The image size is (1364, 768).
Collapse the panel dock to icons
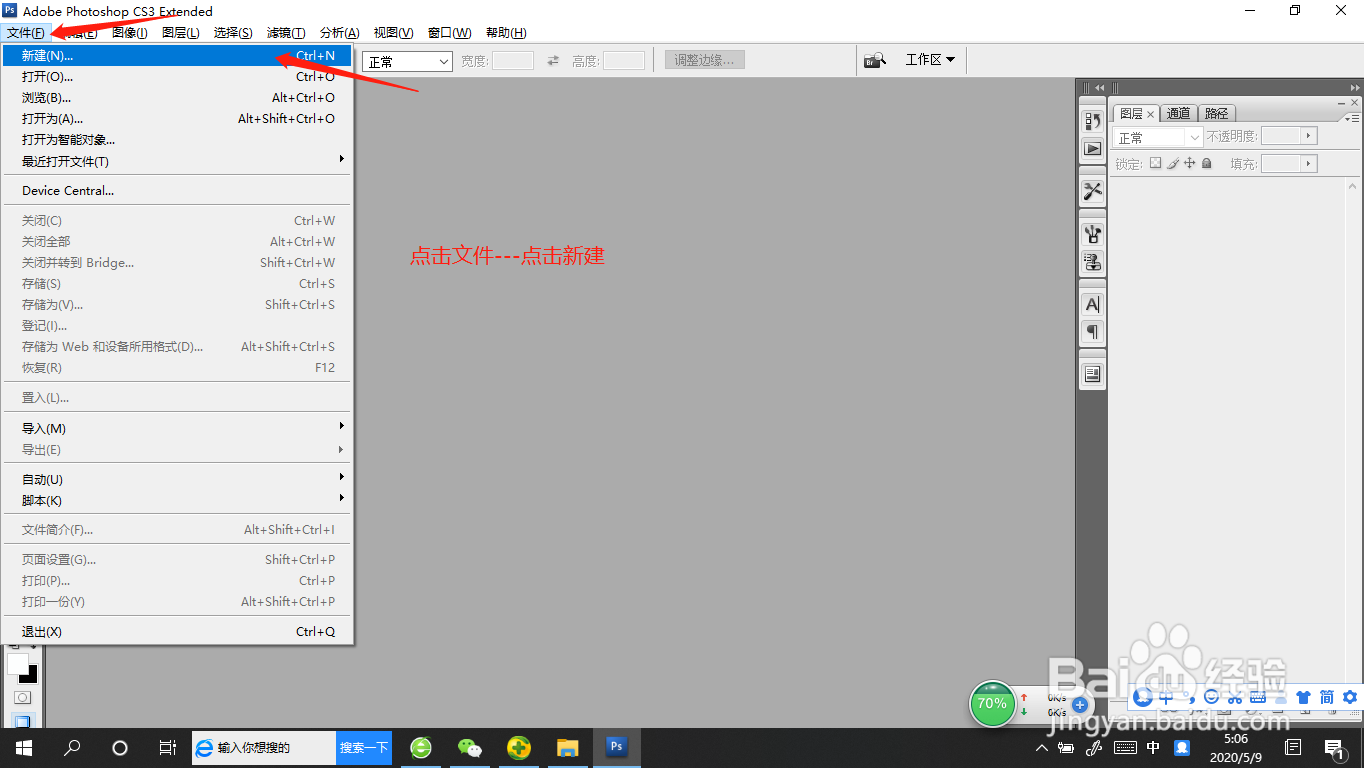coord(1355,87)
